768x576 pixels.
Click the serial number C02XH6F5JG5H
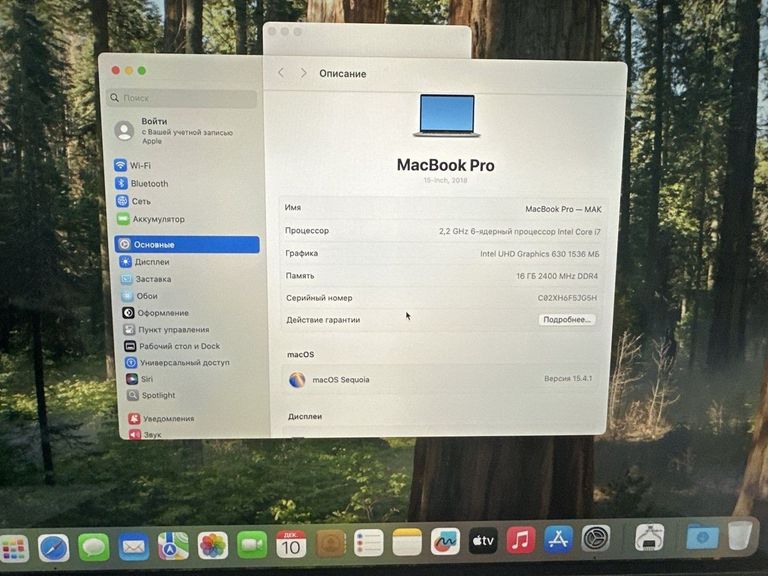click(x=567, y=298)
